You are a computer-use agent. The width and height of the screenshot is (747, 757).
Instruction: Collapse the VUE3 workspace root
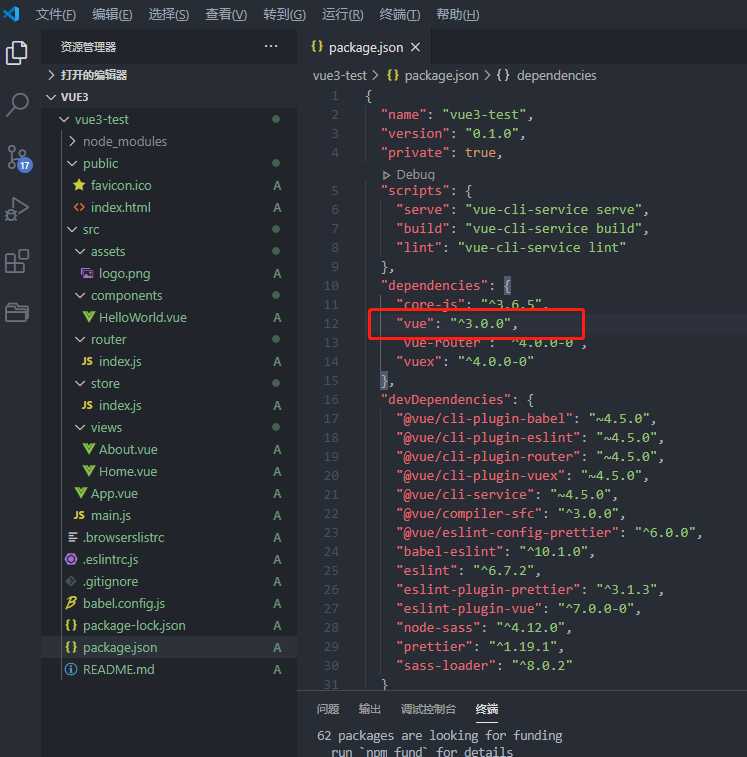click(51, 97)
